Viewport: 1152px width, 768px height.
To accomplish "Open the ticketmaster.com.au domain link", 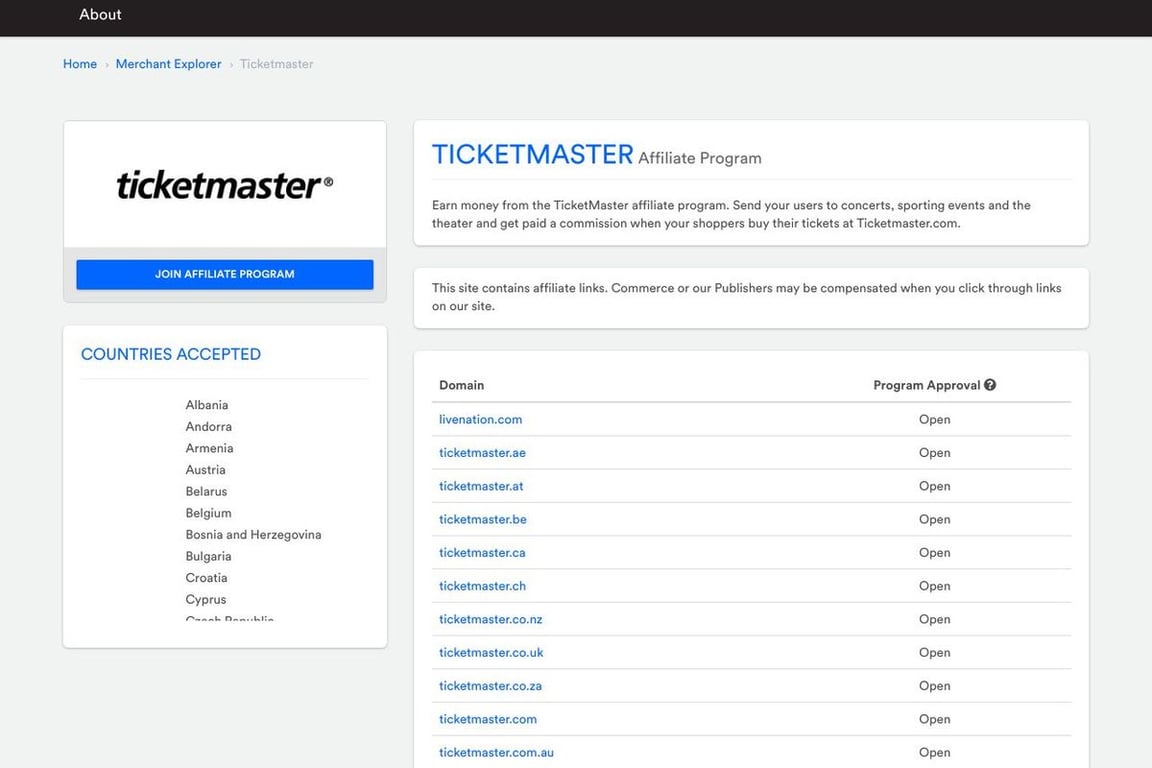I will (x=496, y=752).
